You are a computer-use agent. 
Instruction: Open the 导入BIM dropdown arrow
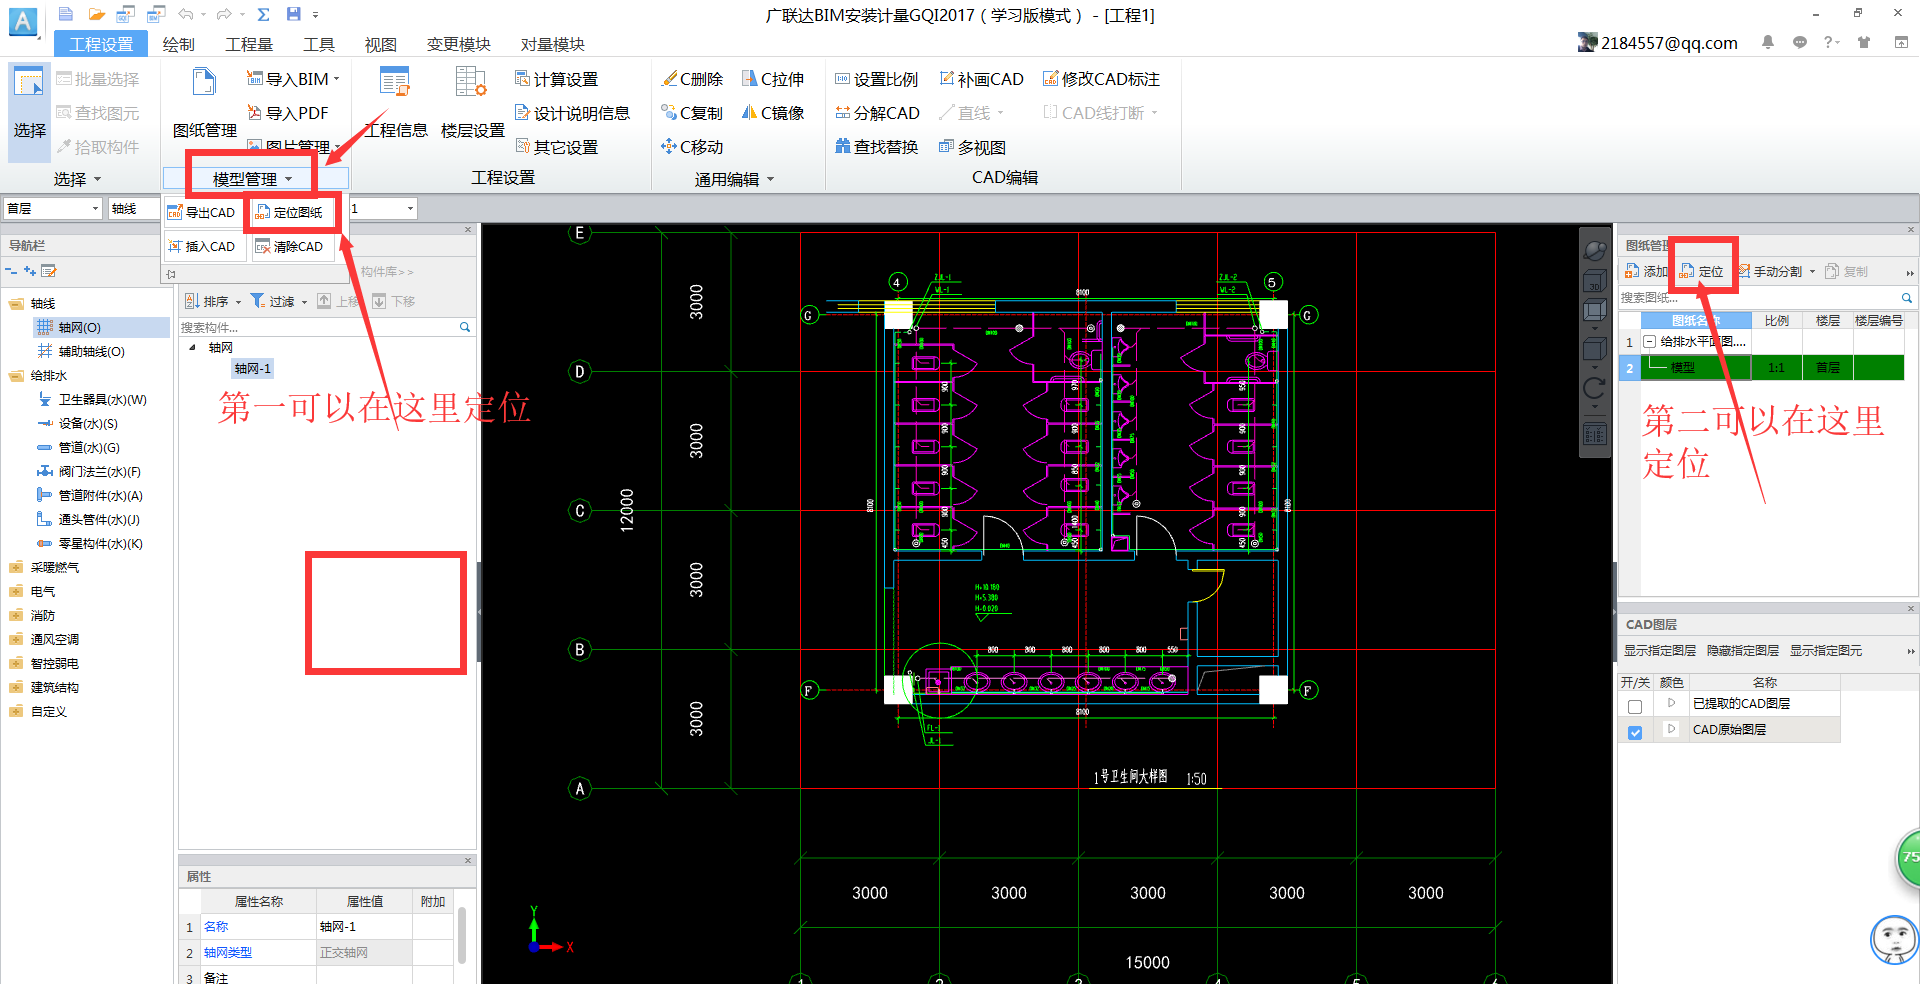pyautogui.click(x=336, y=79)
